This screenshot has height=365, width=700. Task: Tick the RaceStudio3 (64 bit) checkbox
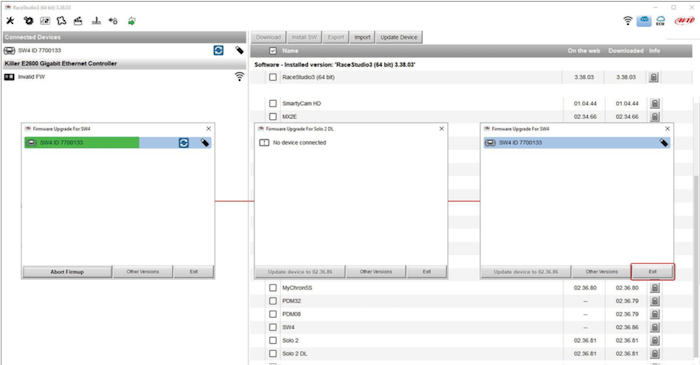273,77
